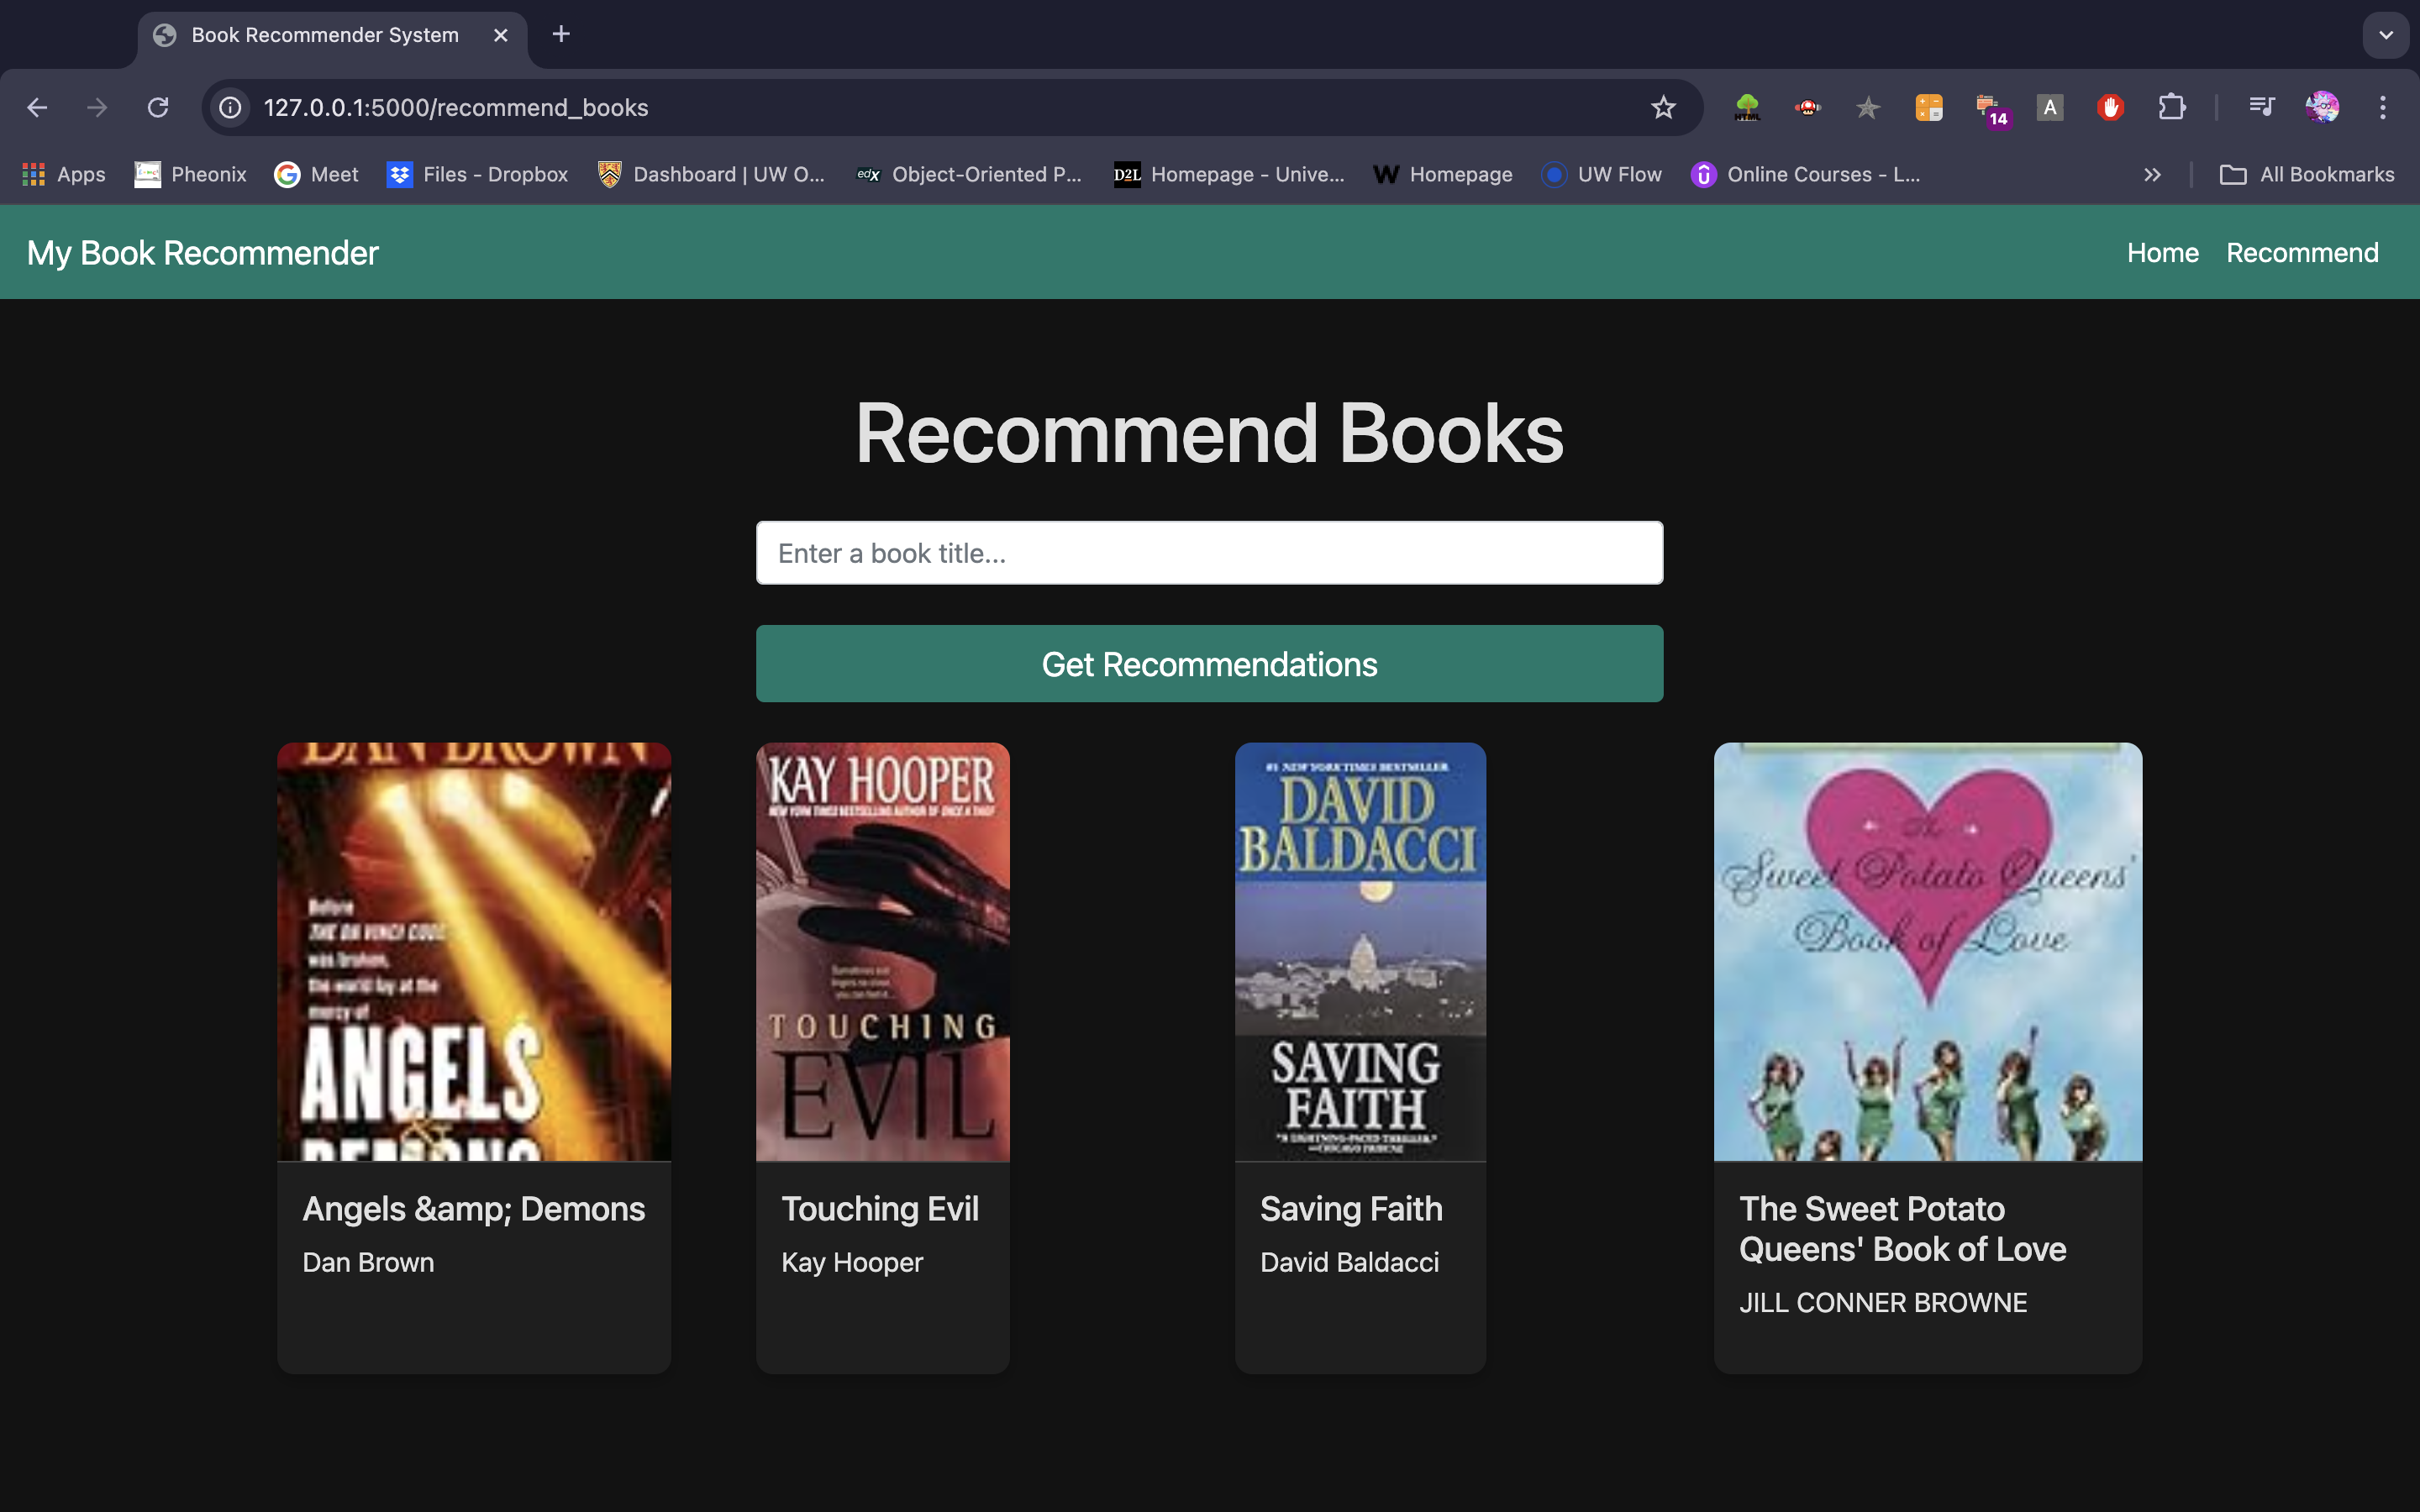Click the author name 'David Baldacci'
This screenshot has width=2420, height=1512.
[x=1350, y=1263]
